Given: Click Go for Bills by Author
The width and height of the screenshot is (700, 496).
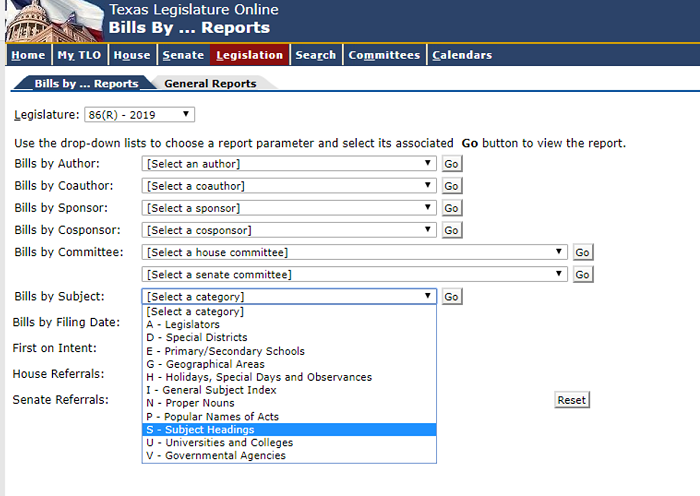Looking at the screenshot, I should [x=452, y=164].
